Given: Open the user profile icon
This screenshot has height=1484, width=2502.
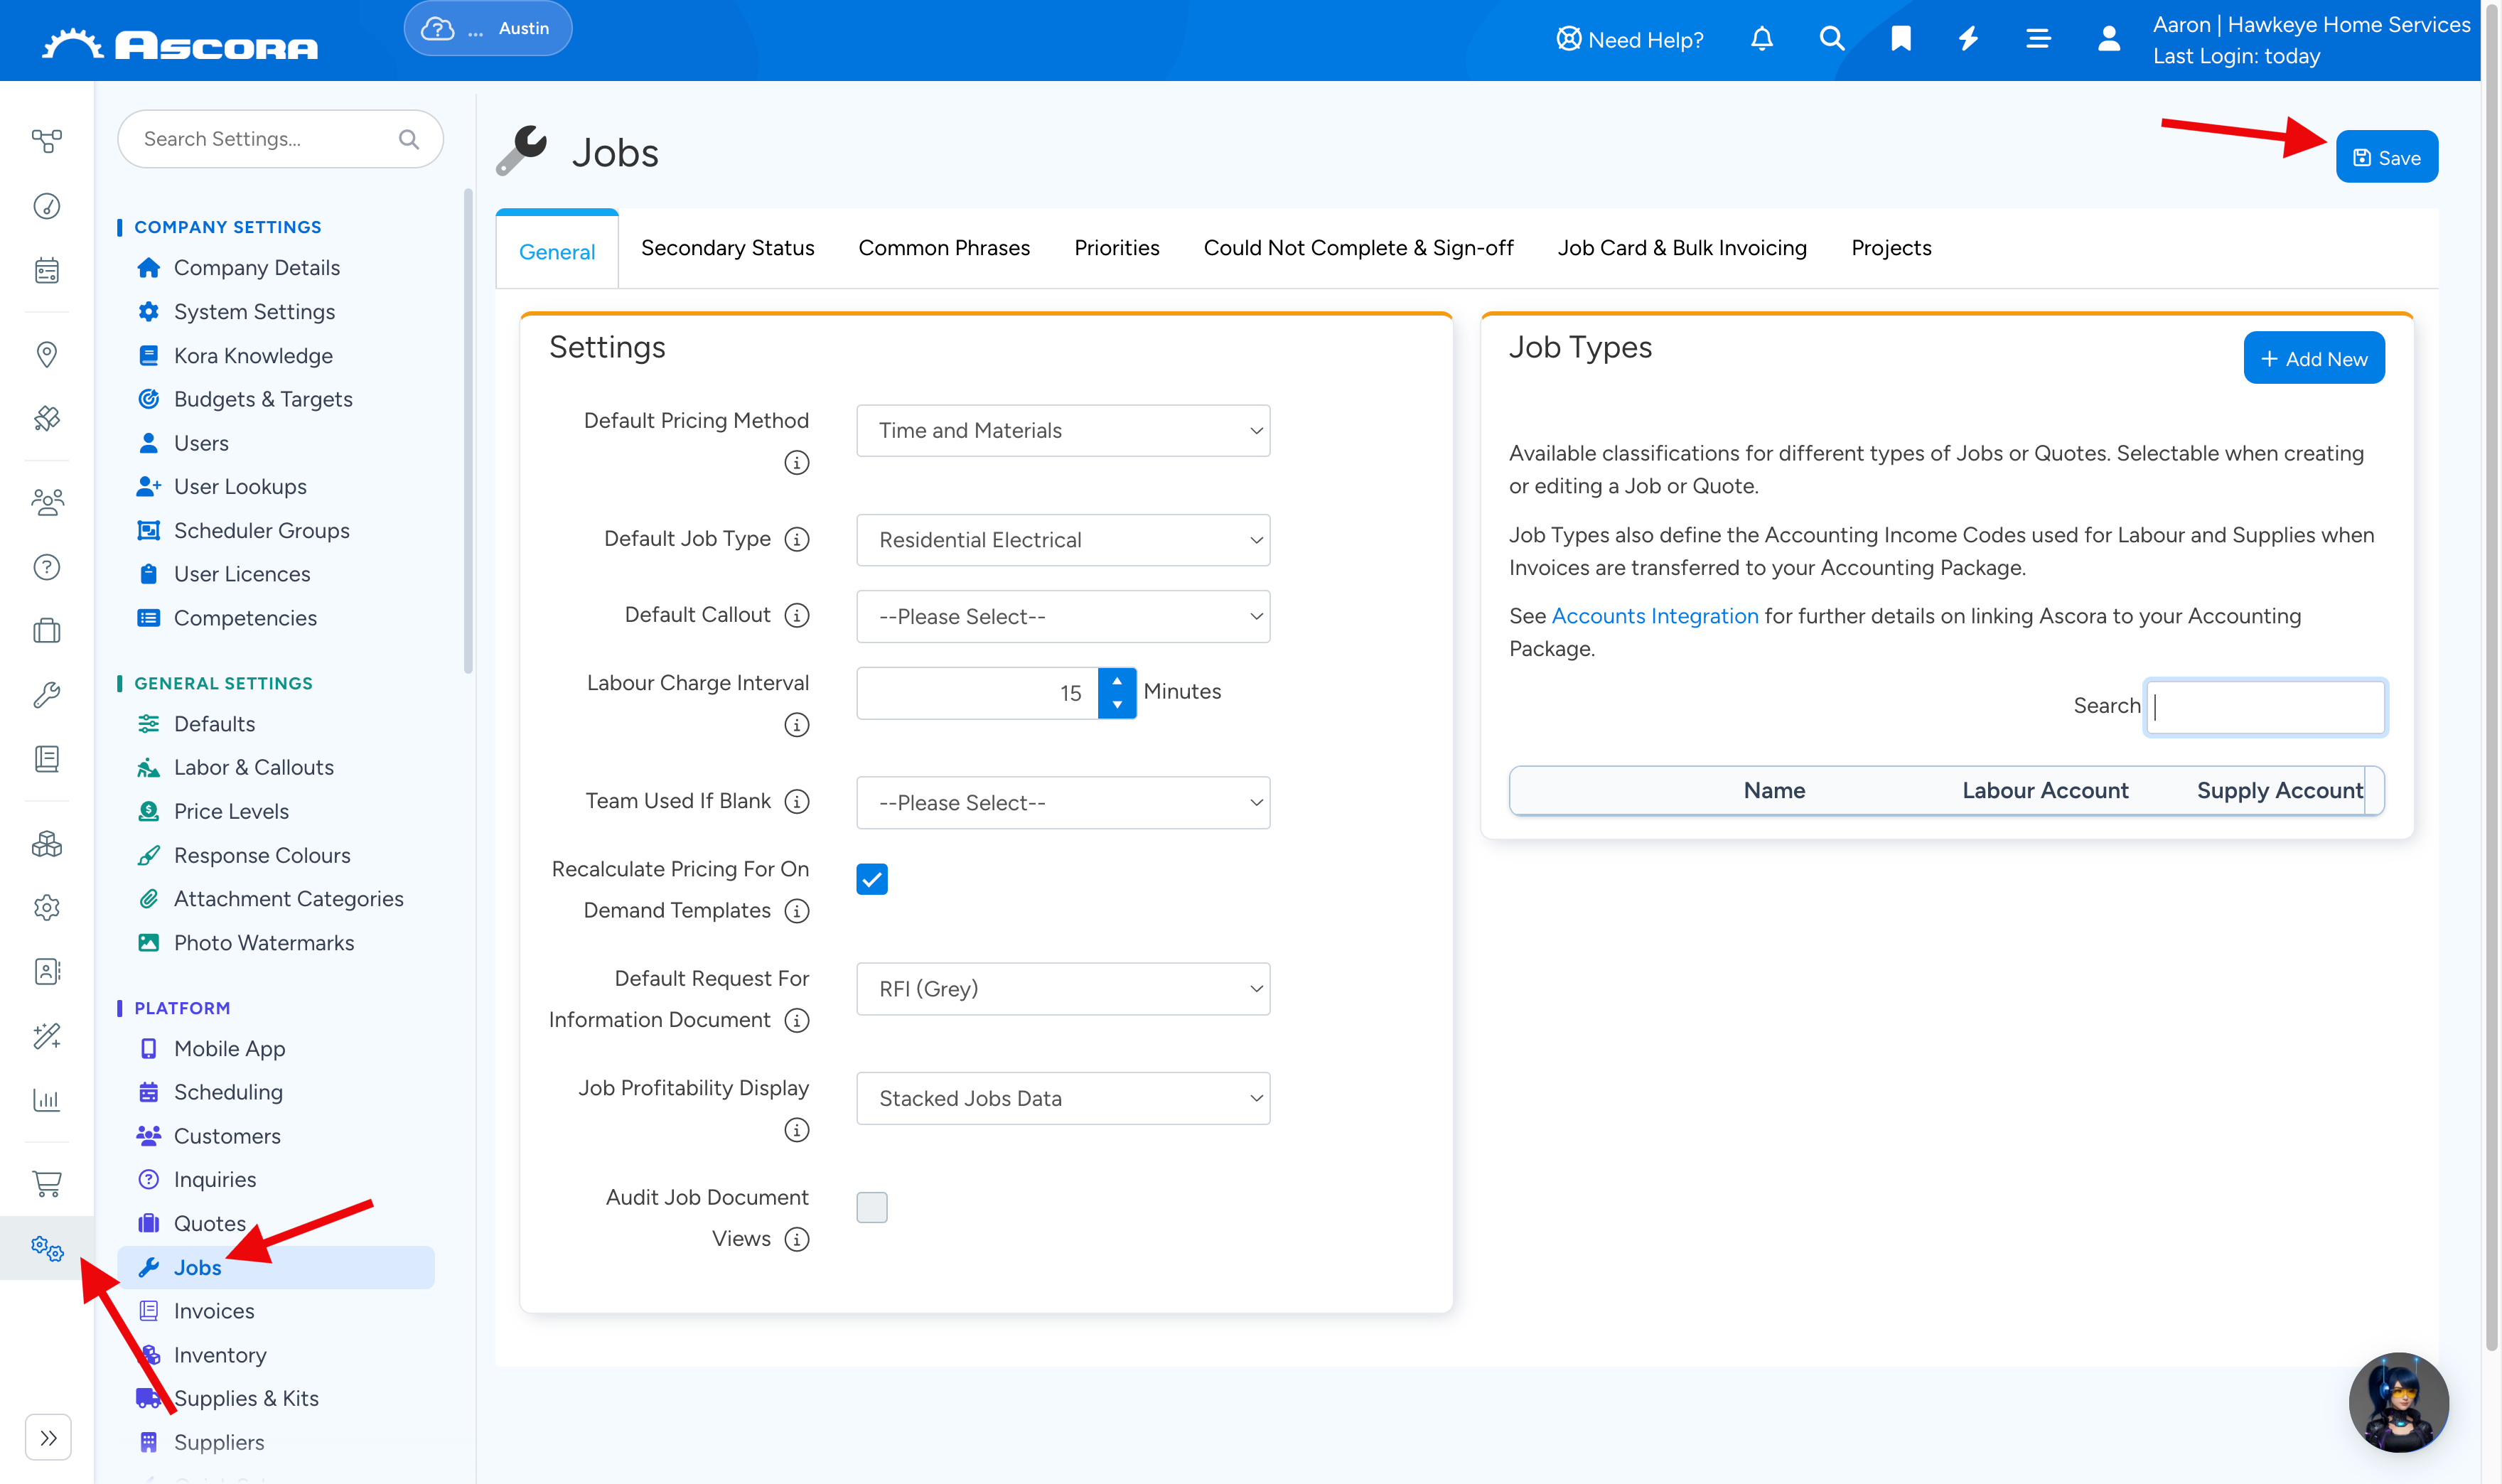Looking at the screenshot, I should pyautogui.click(x=2109, y=39).
